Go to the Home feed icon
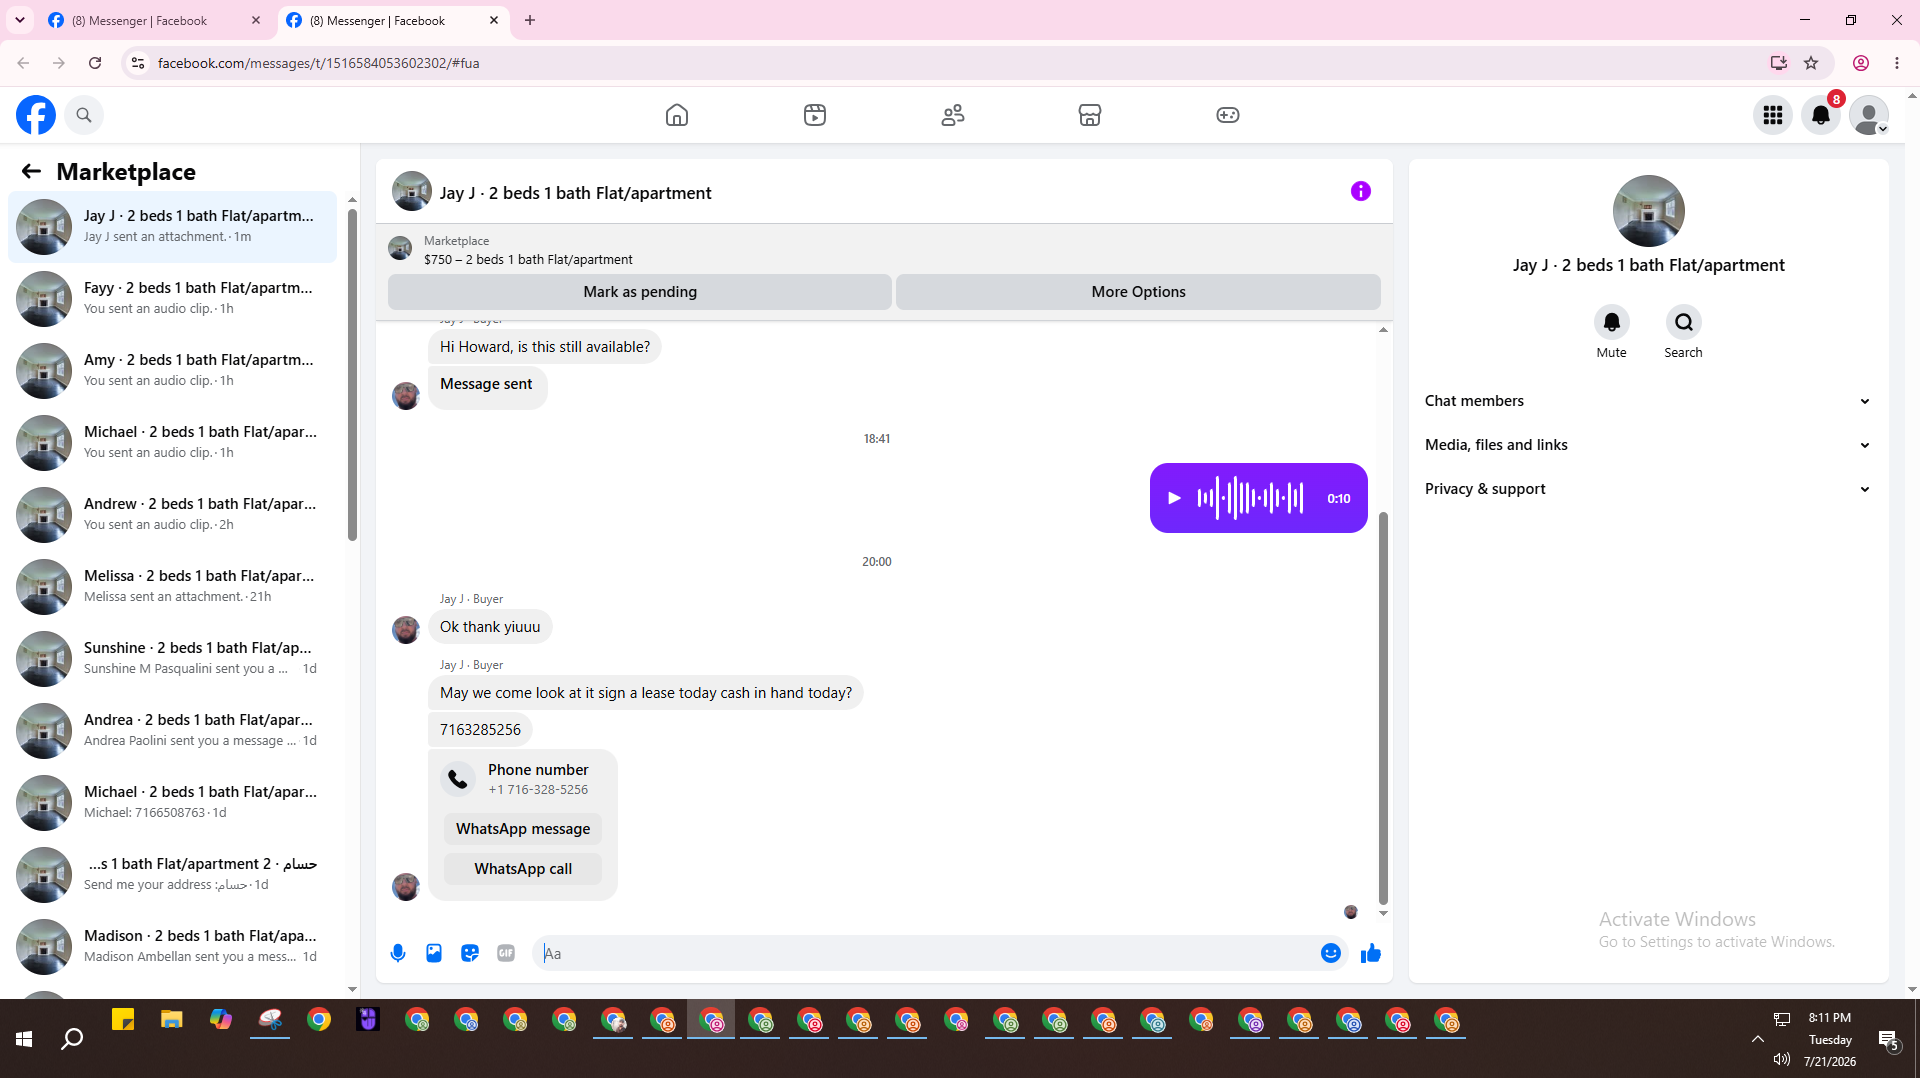Image resolution: width=1920 pixels, height=1078 pixels. [x=677, y=115]
